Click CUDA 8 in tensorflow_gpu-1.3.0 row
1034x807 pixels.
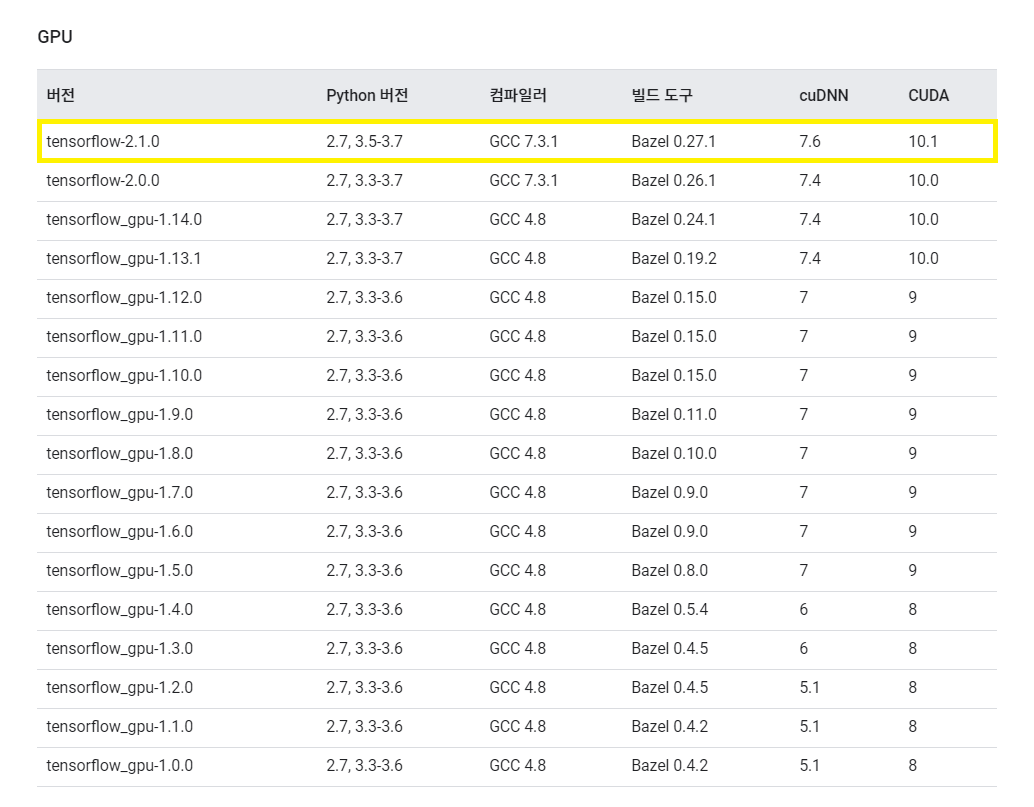[913, 647]
